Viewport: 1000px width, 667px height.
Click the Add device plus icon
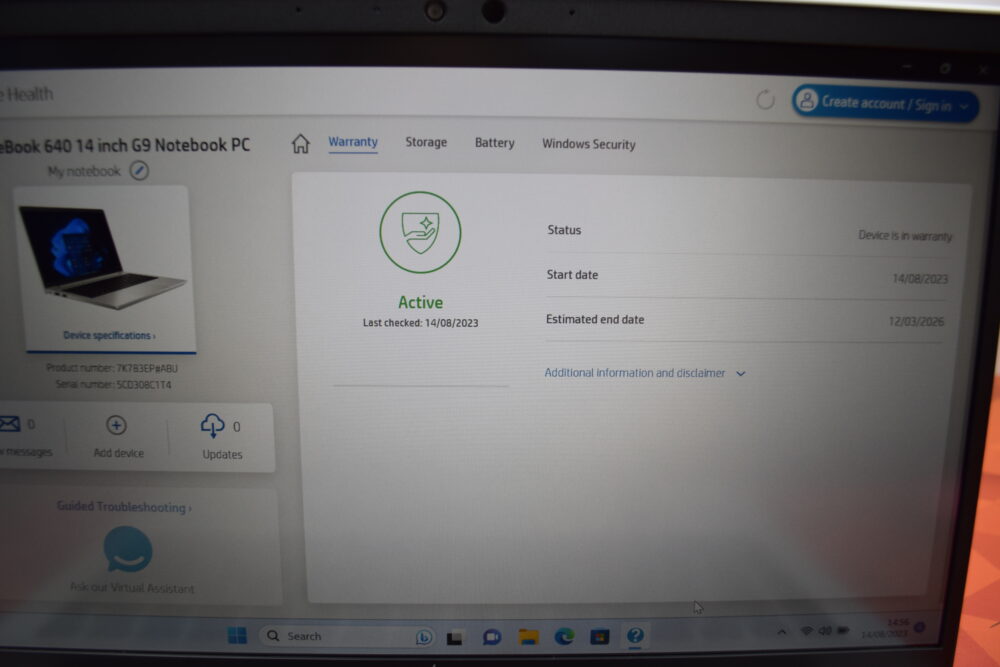[116, 425]
